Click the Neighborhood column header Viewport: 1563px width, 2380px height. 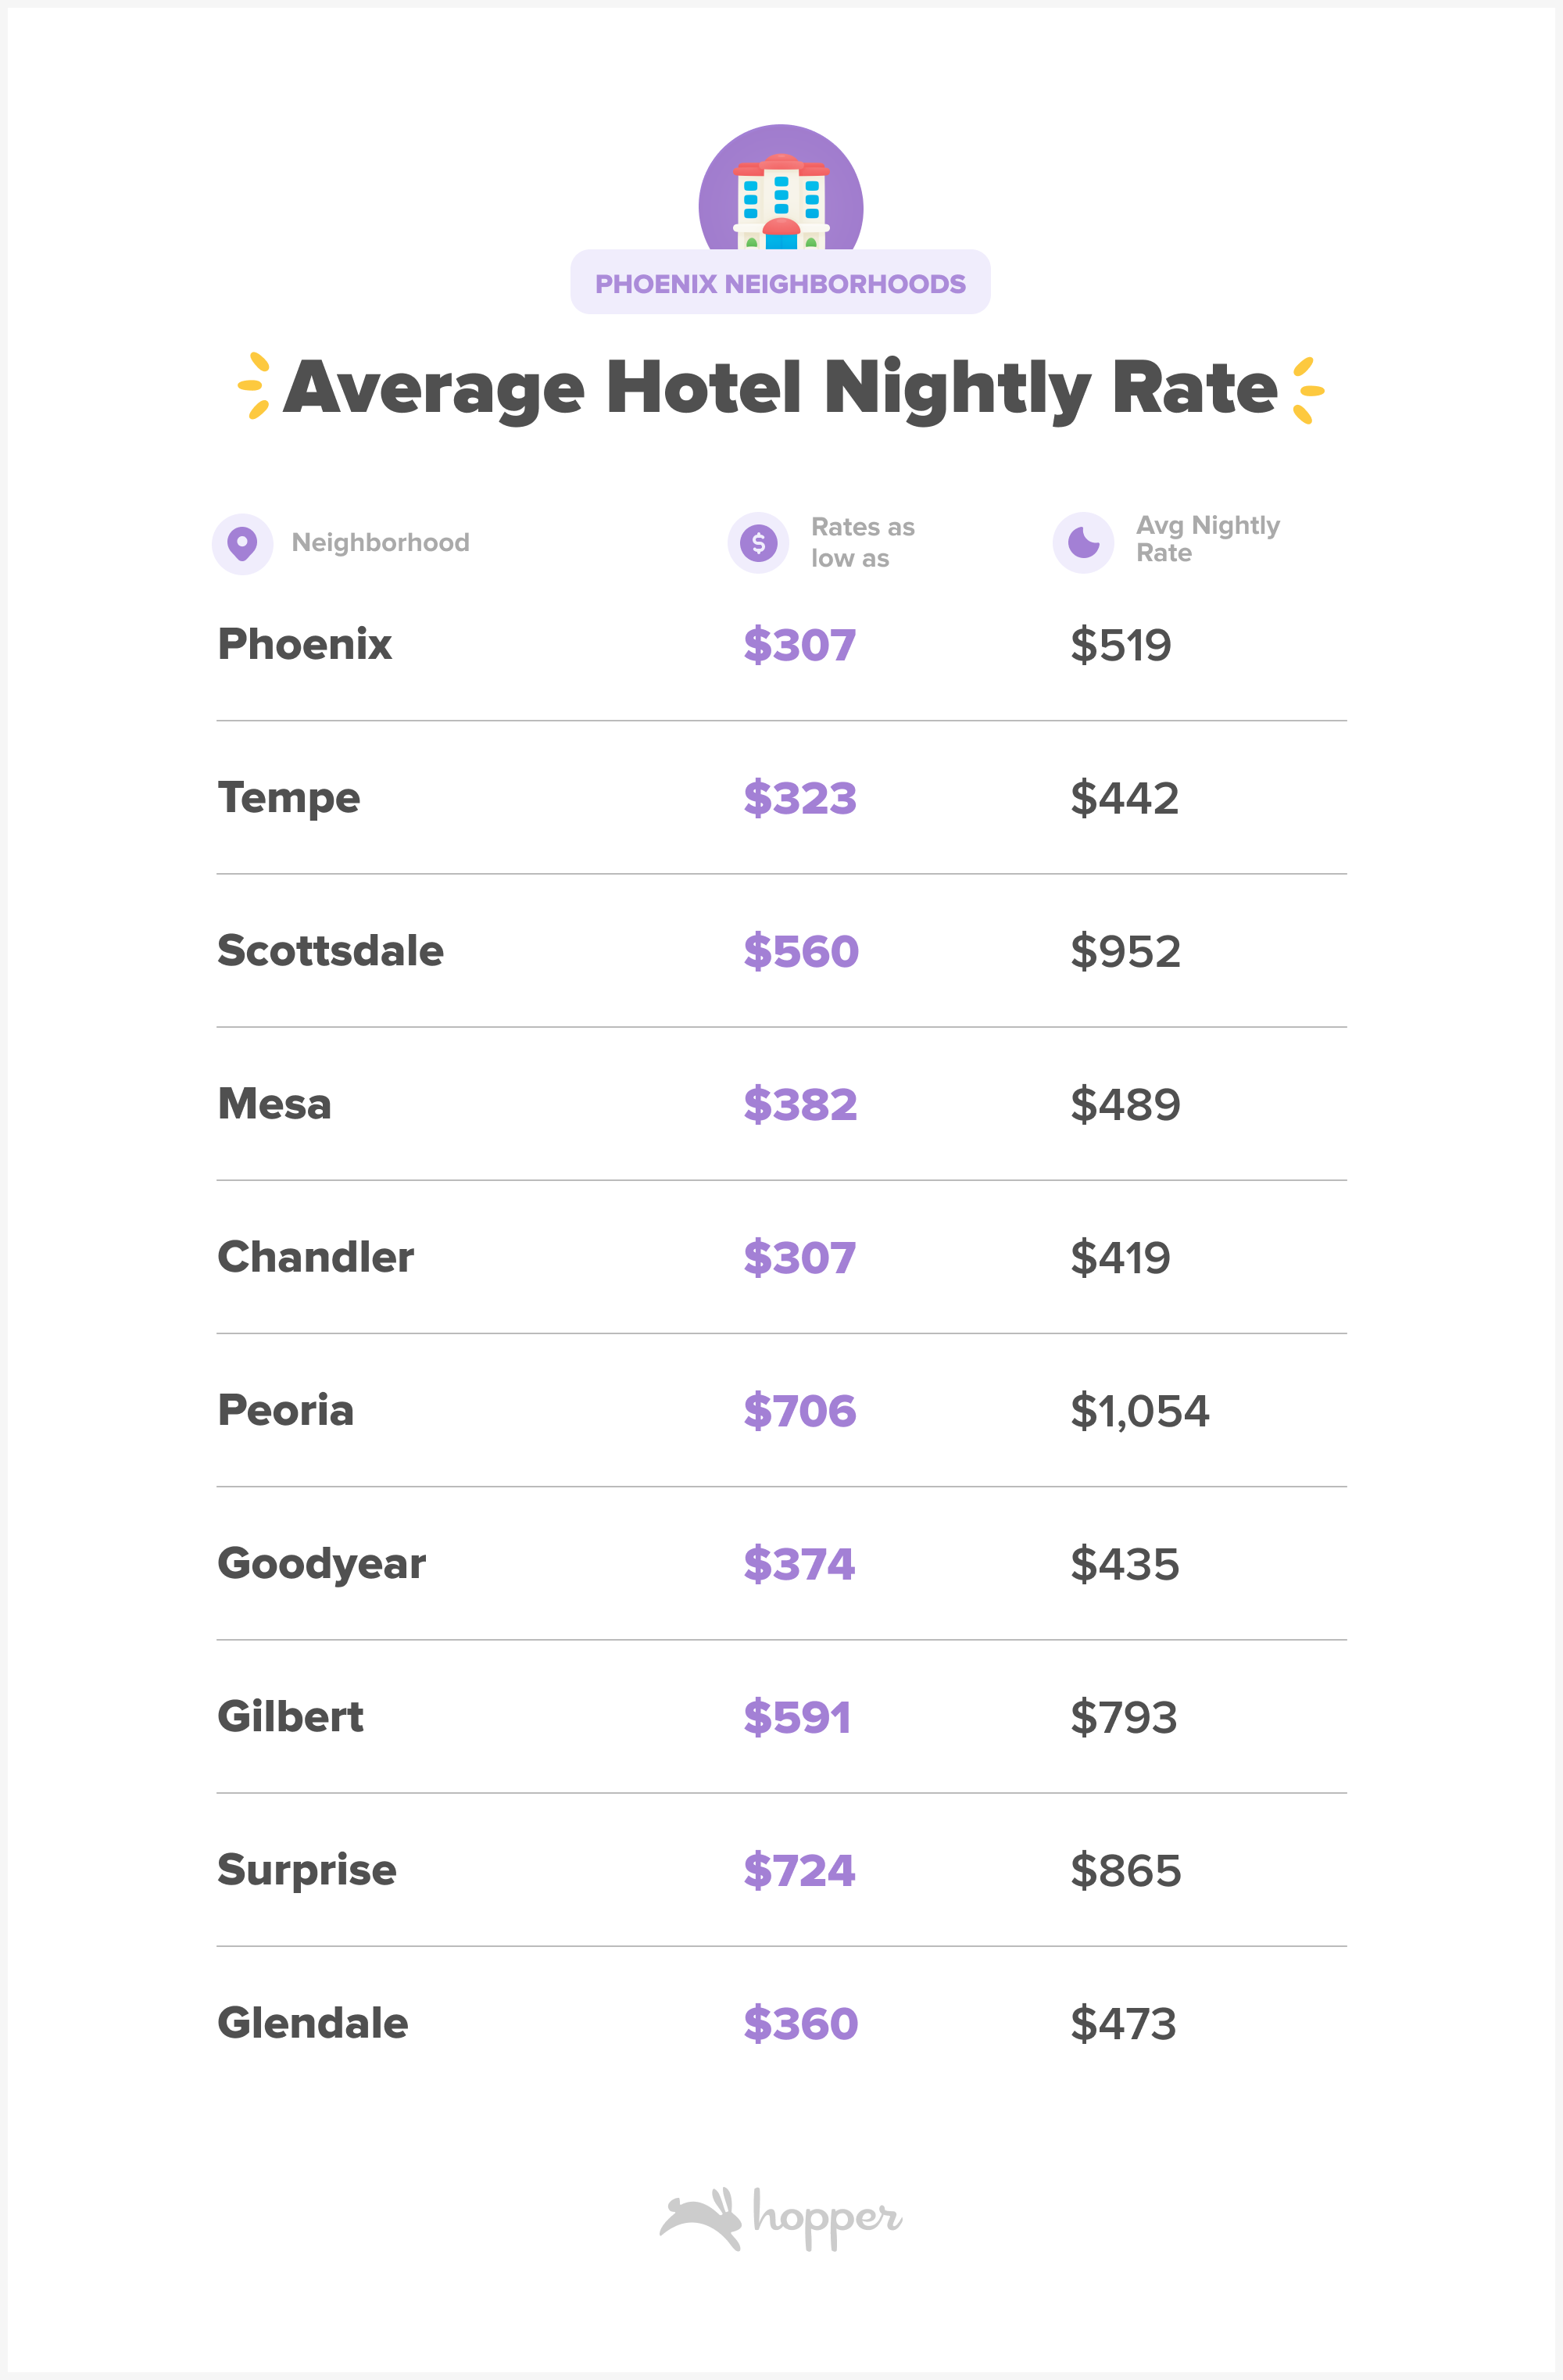pyautogui.click(x=380, y=543)
